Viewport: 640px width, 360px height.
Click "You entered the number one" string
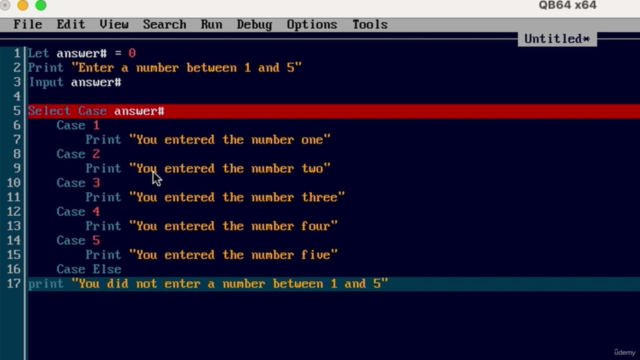click(x=230, y=140)
